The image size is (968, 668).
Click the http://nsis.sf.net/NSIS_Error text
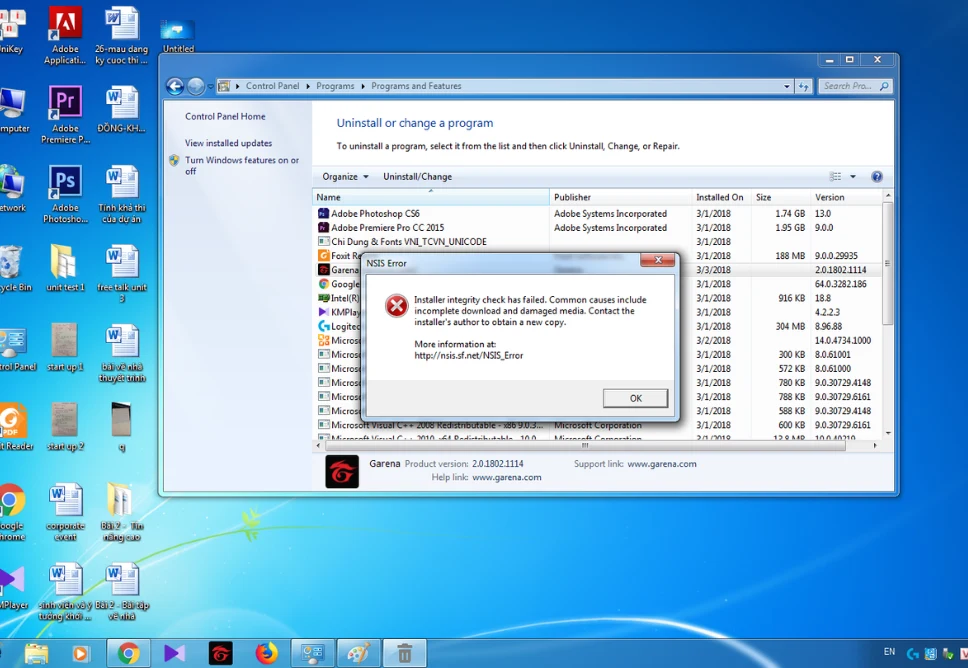click(x=469, y=356)
